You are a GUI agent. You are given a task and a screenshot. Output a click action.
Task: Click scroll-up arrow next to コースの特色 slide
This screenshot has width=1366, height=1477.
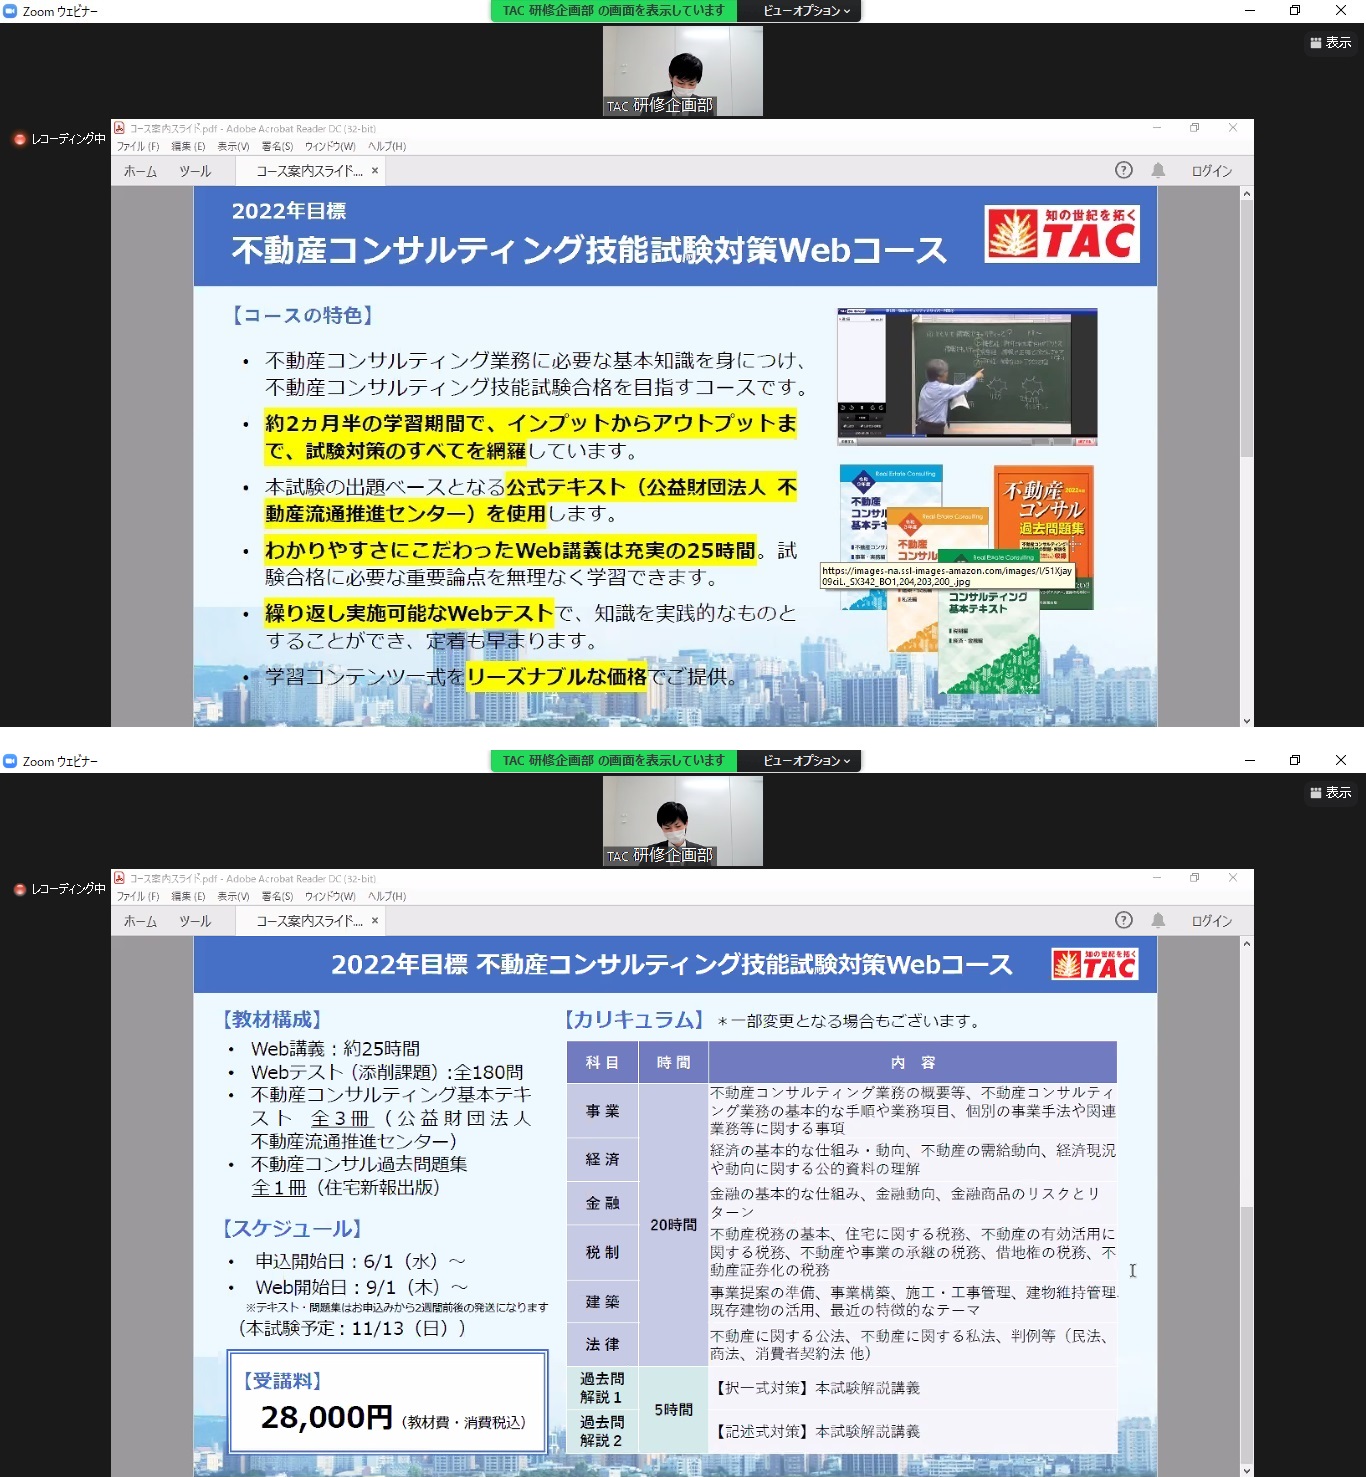tap(1246, 194)
